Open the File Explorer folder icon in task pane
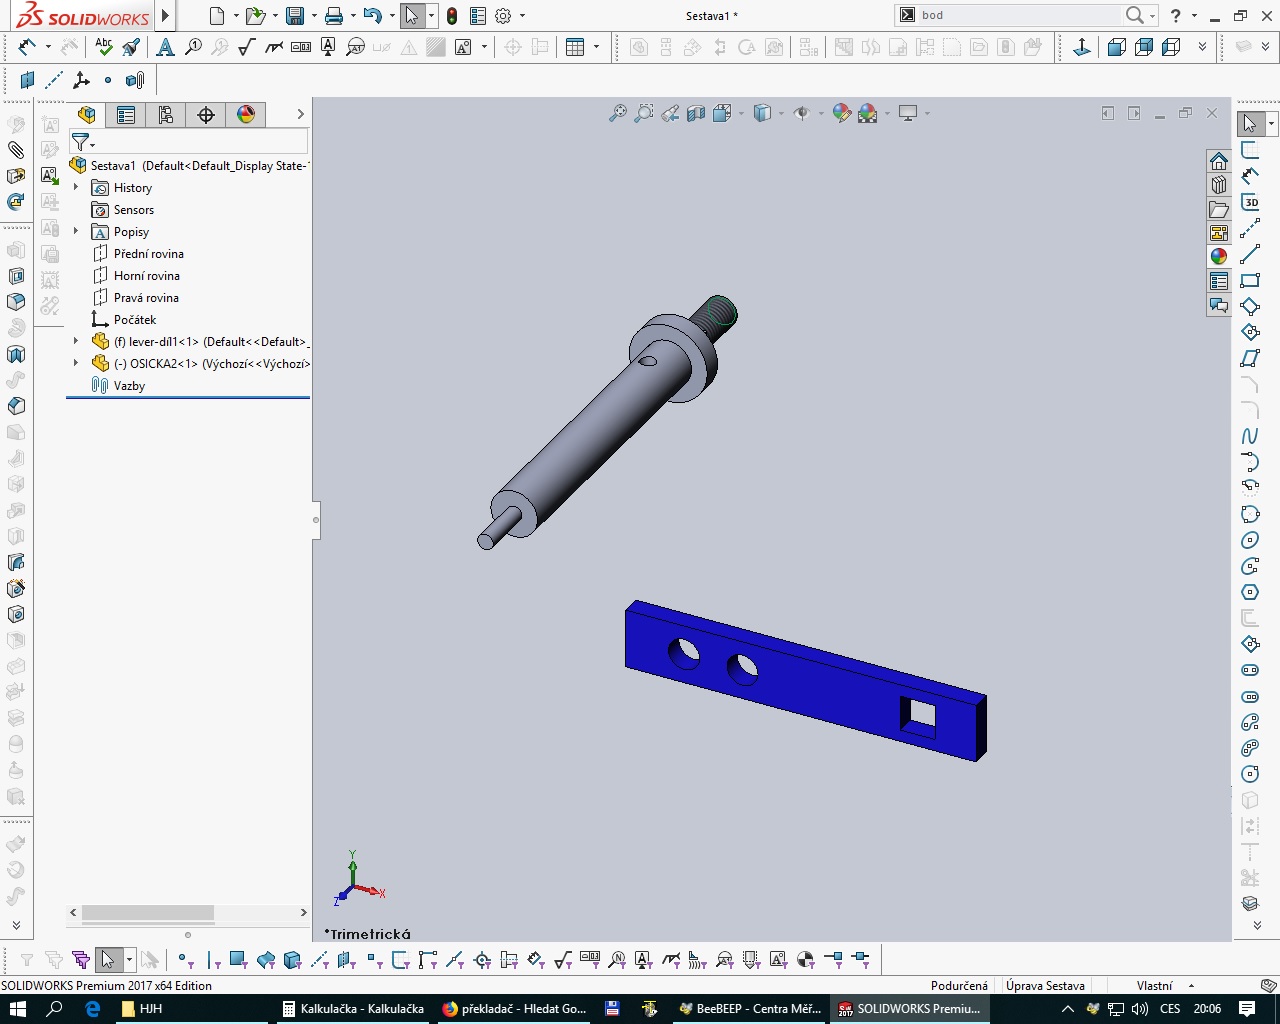The width and height of the screenshot is (1280, 1024). coord(1219,209)
